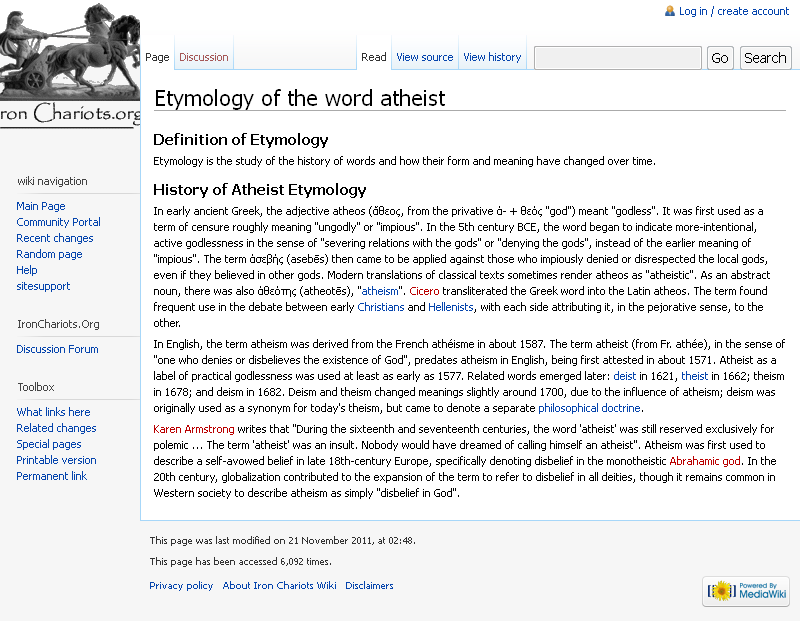Follow the Christians link
The width and height of the screenshot is (800, 621).
tap(381, 307)
